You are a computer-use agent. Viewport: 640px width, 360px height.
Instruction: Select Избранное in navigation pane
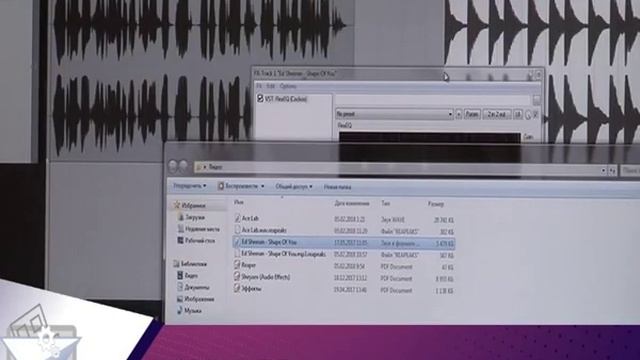click(x=193, y=205)
